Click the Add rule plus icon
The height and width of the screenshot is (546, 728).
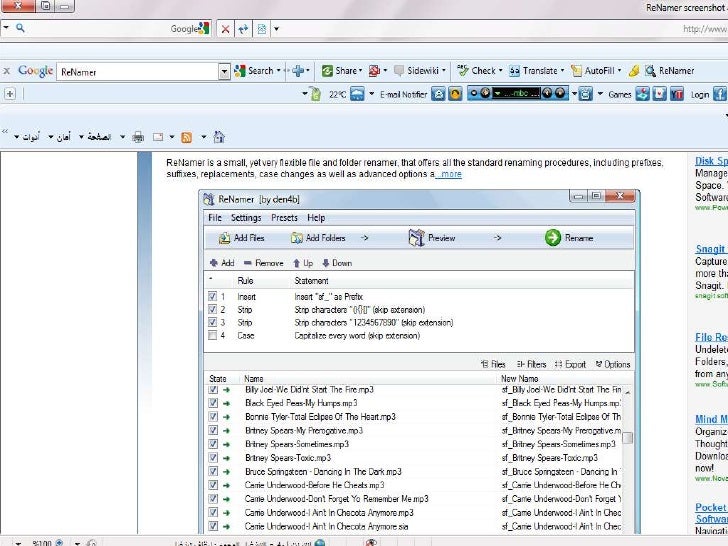pyautogui.click(x=214, y=263)
